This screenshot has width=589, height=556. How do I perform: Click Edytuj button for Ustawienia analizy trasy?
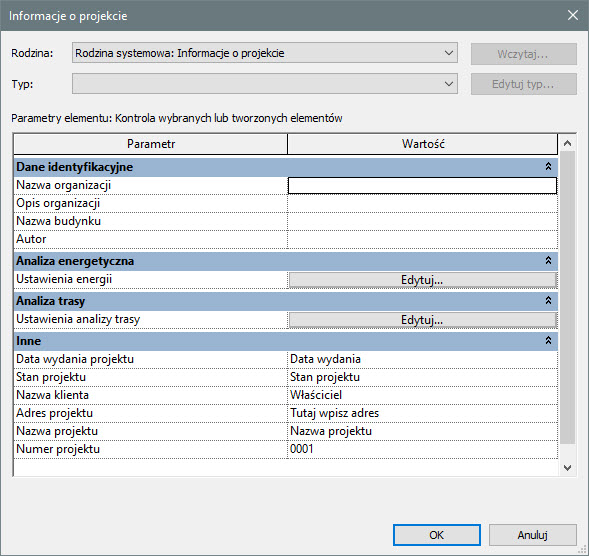[x=422, y=320]
